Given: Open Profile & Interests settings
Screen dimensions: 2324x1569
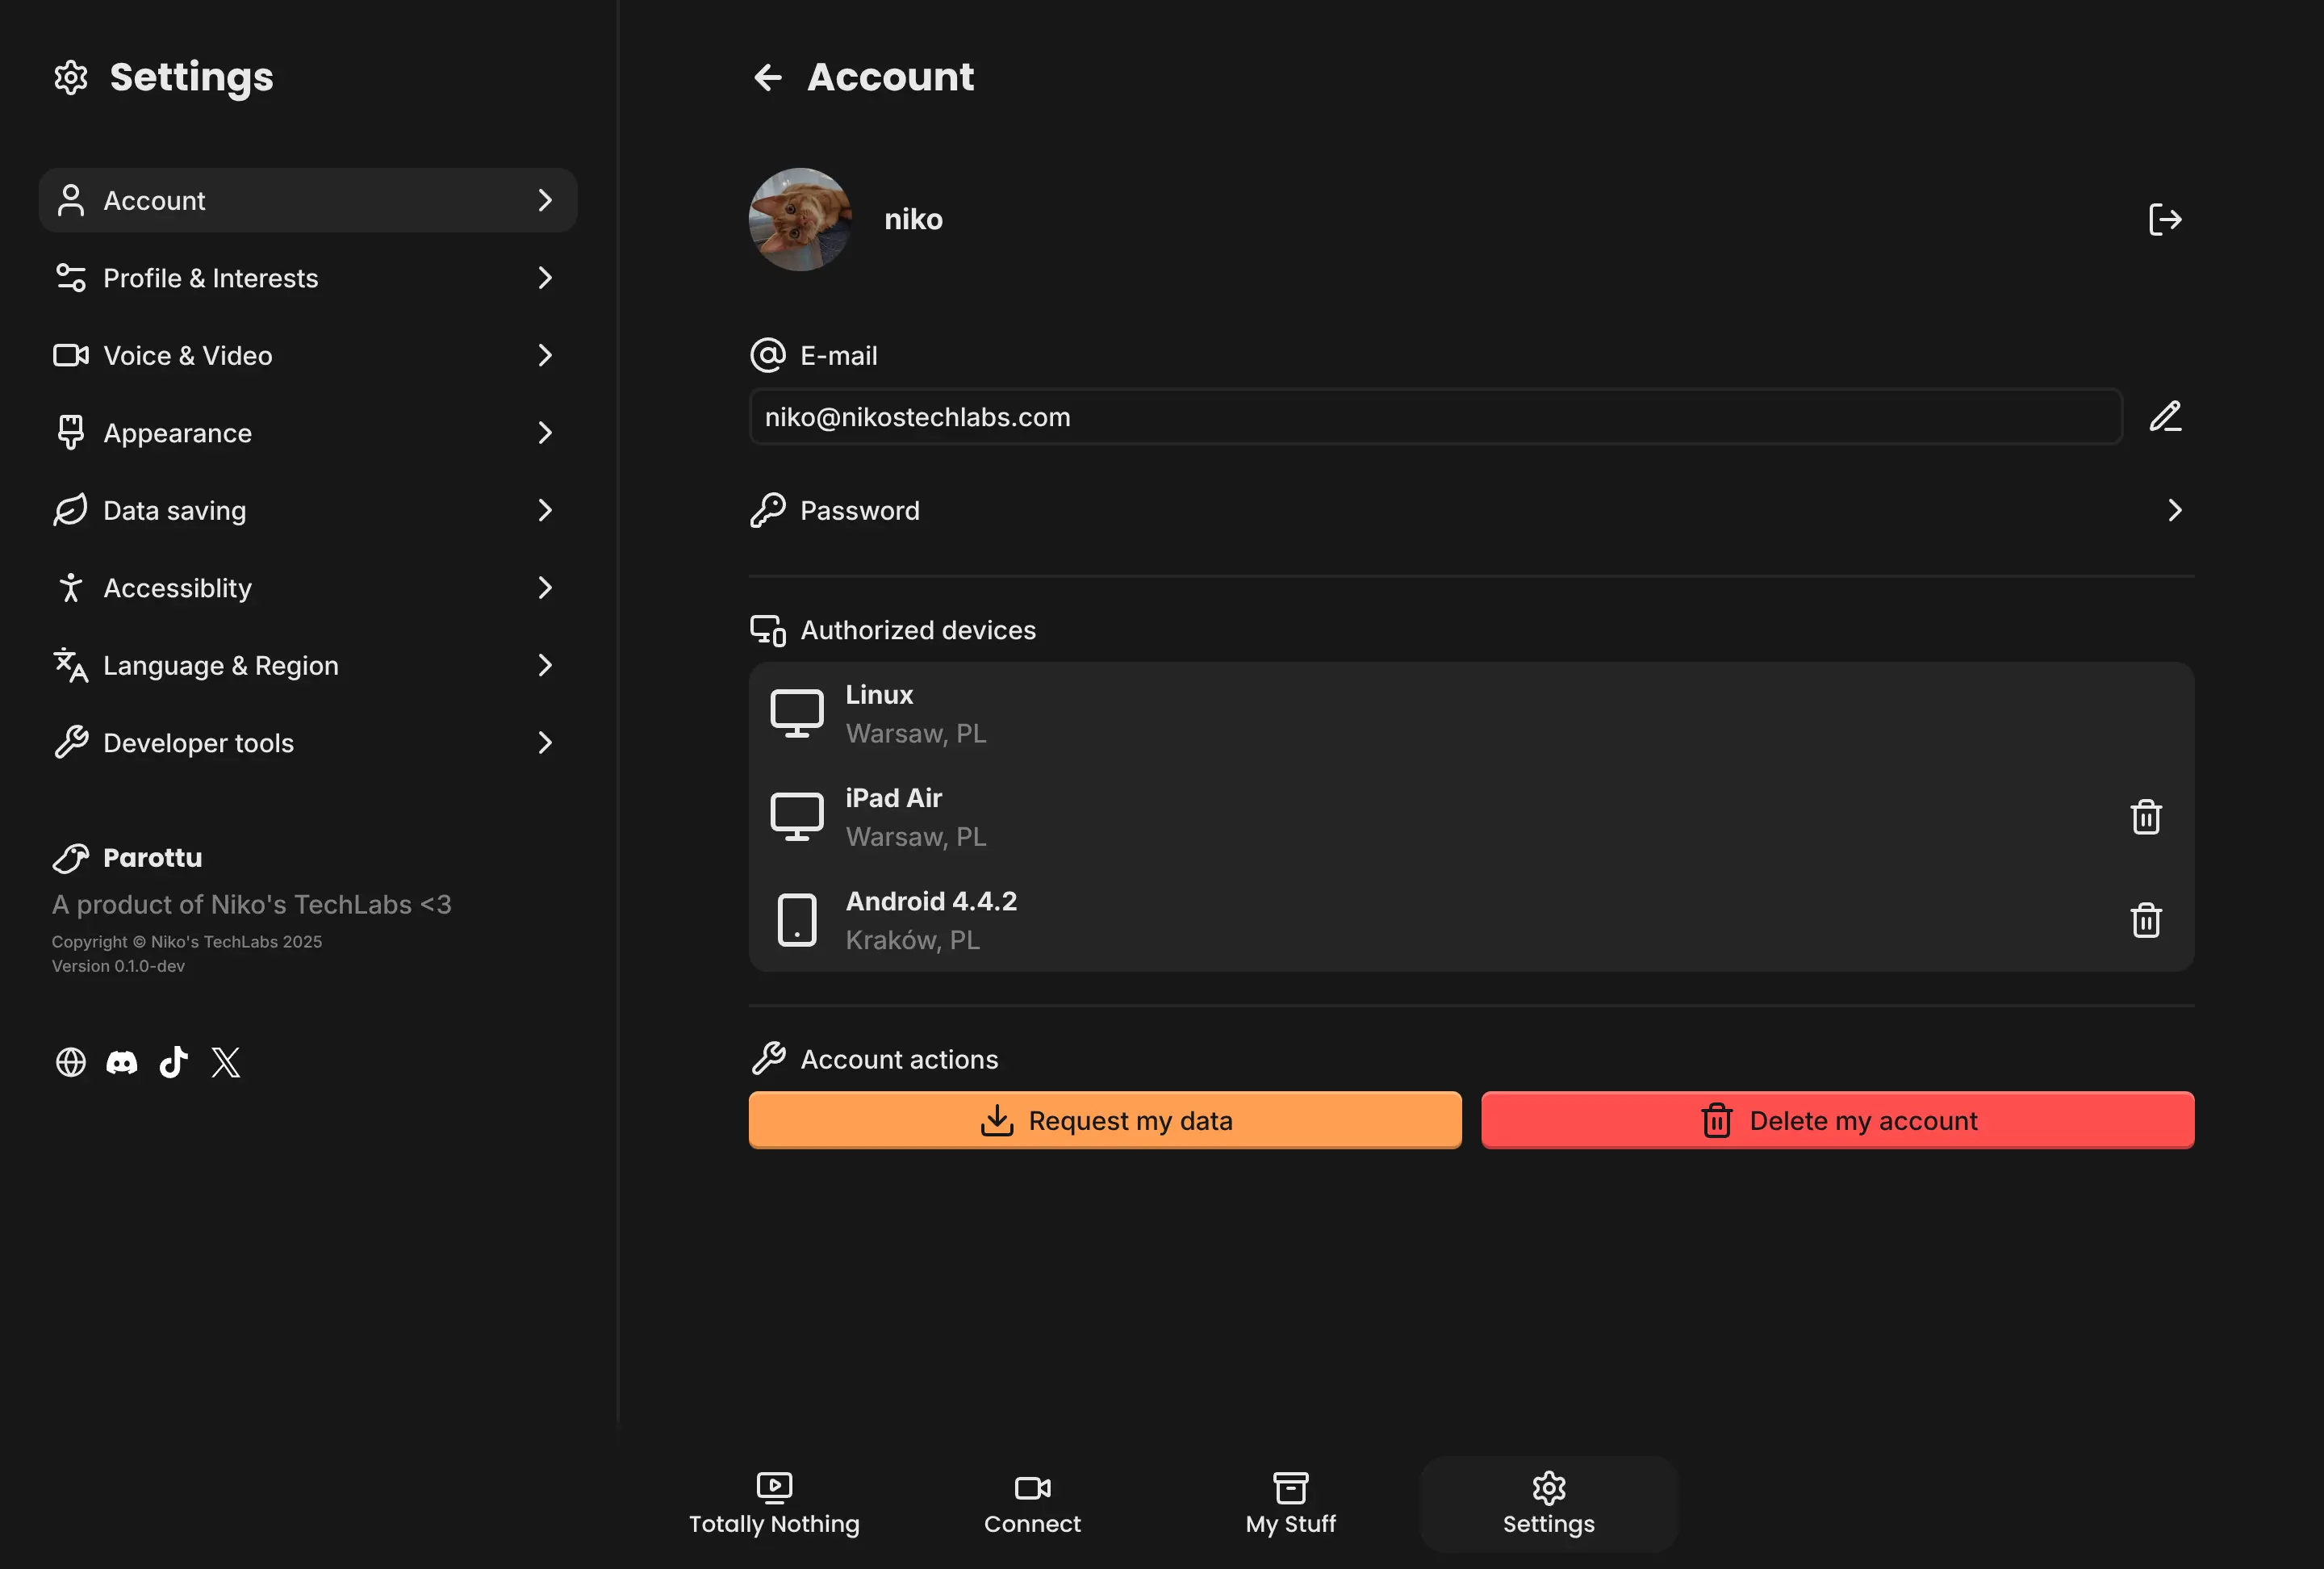Looking at the screenshot, I should (308, 278).
